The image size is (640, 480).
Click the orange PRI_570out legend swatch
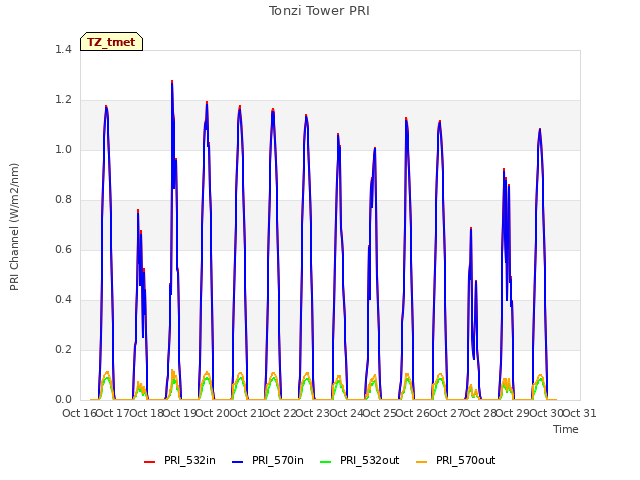[422, 461]
